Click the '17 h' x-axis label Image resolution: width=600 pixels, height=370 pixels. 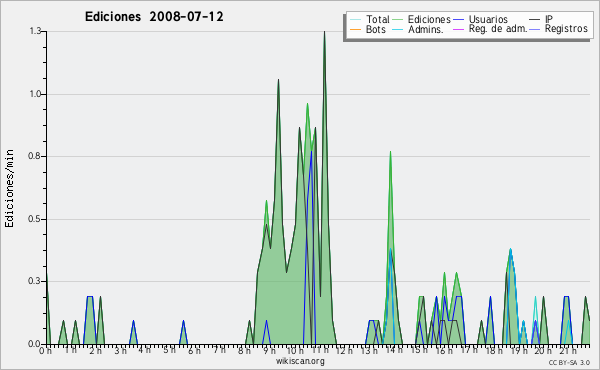[469, 350]
